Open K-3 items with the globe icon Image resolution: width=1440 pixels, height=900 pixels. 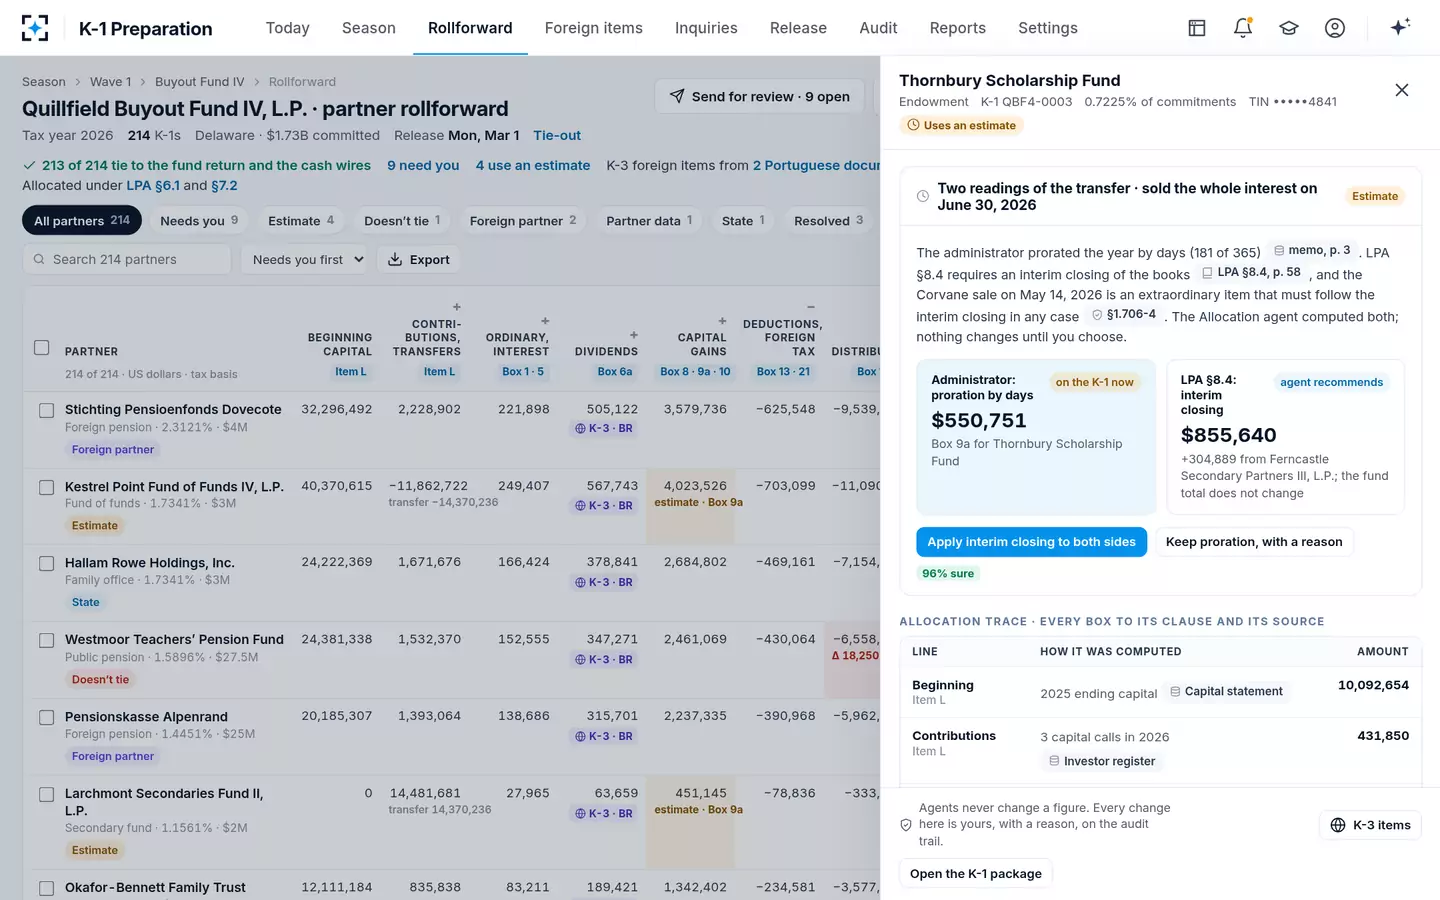[x=1370, y=825]
